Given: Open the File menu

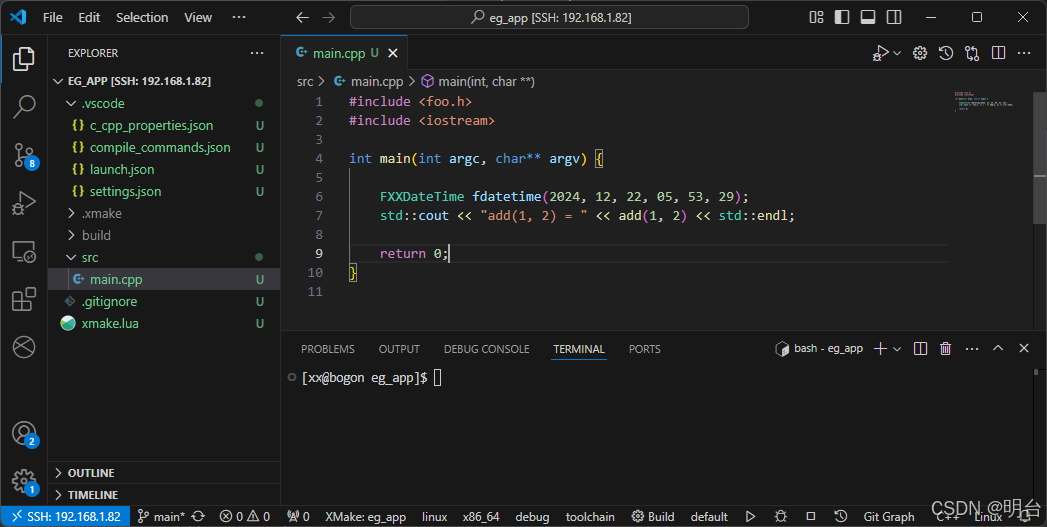Looking at the screenshot, I should (53, 17).
